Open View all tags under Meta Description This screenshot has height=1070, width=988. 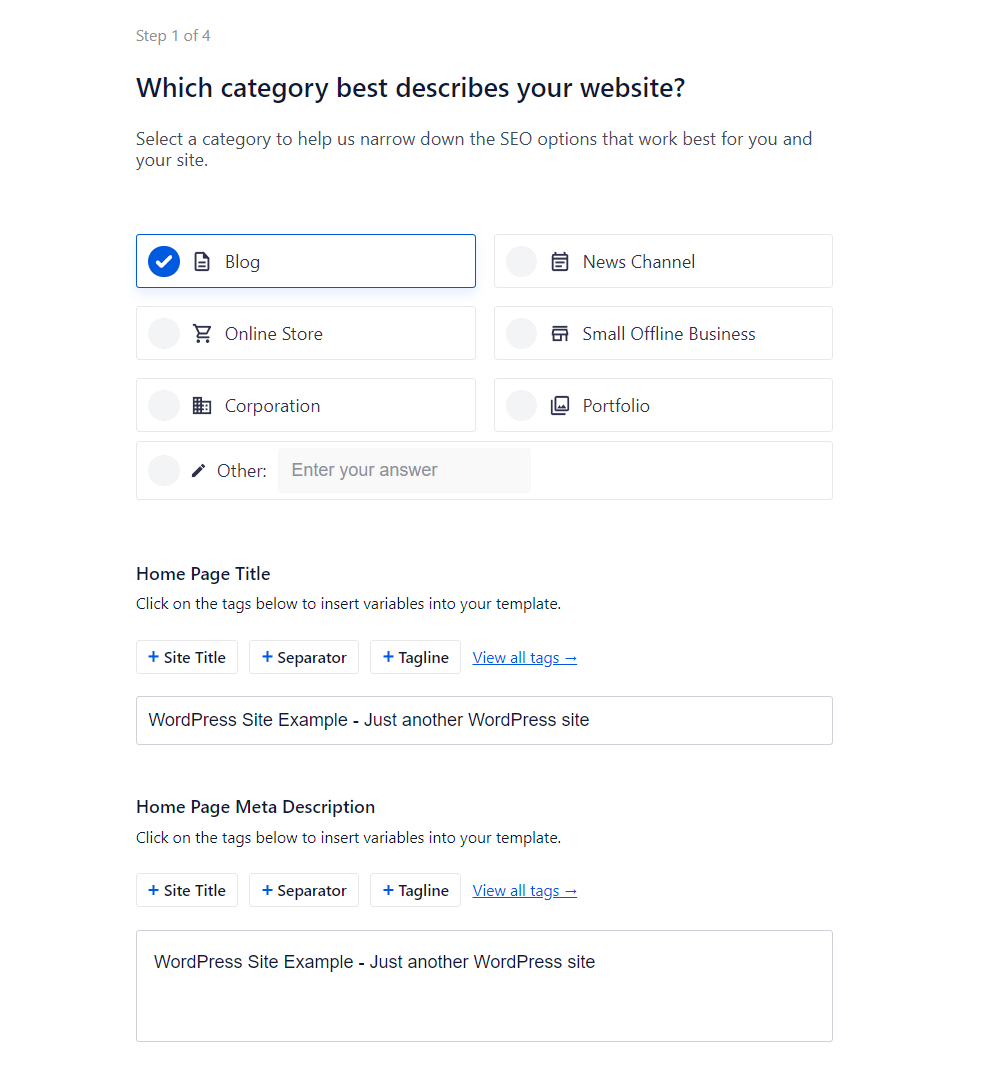point(524,891)
